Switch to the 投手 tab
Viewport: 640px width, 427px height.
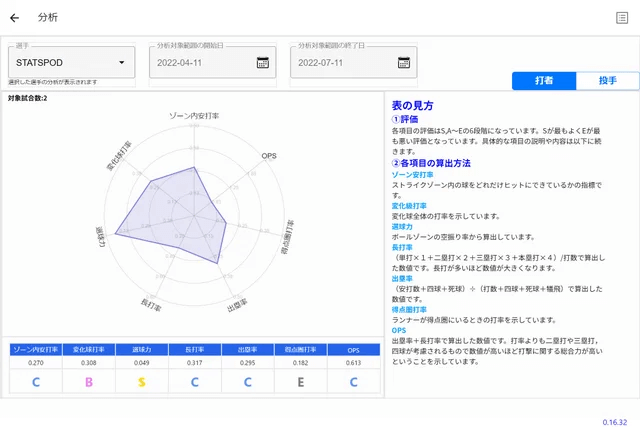click(x=606, y=81)
